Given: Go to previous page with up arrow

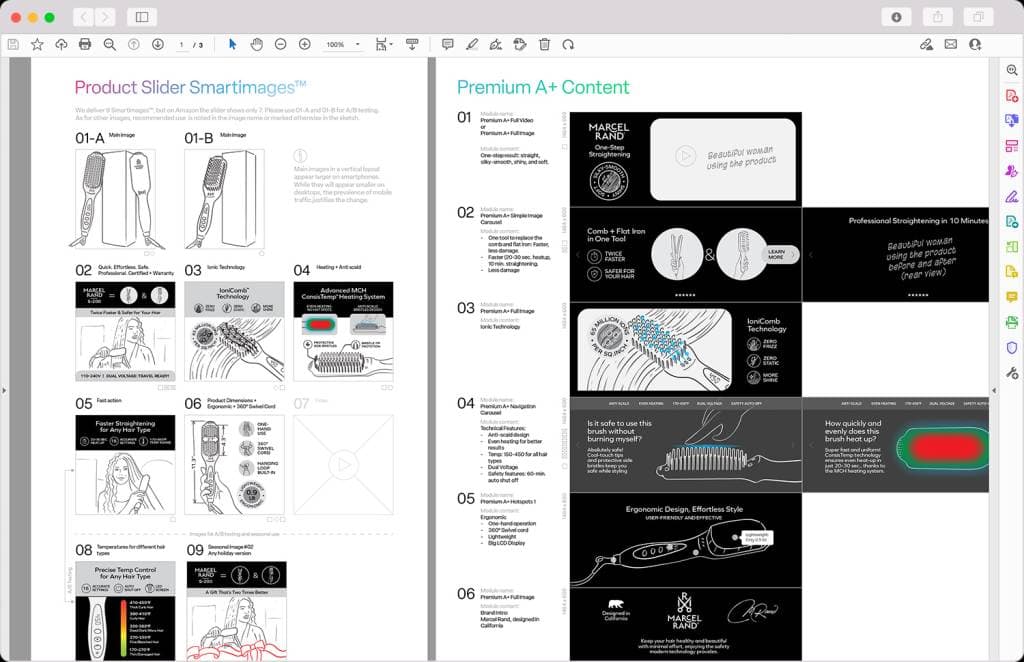Looking at the screenshot, I should point(134,44).
